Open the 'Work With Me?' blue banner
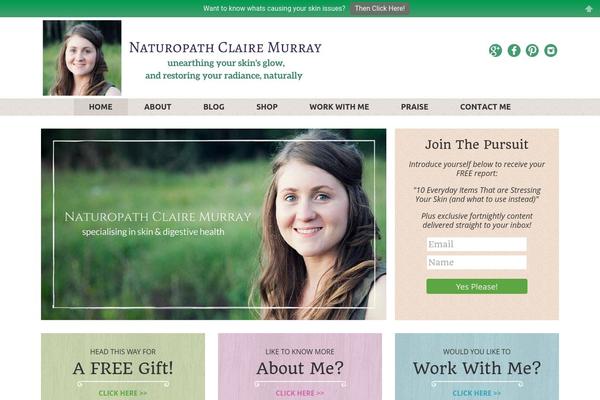 477,367
